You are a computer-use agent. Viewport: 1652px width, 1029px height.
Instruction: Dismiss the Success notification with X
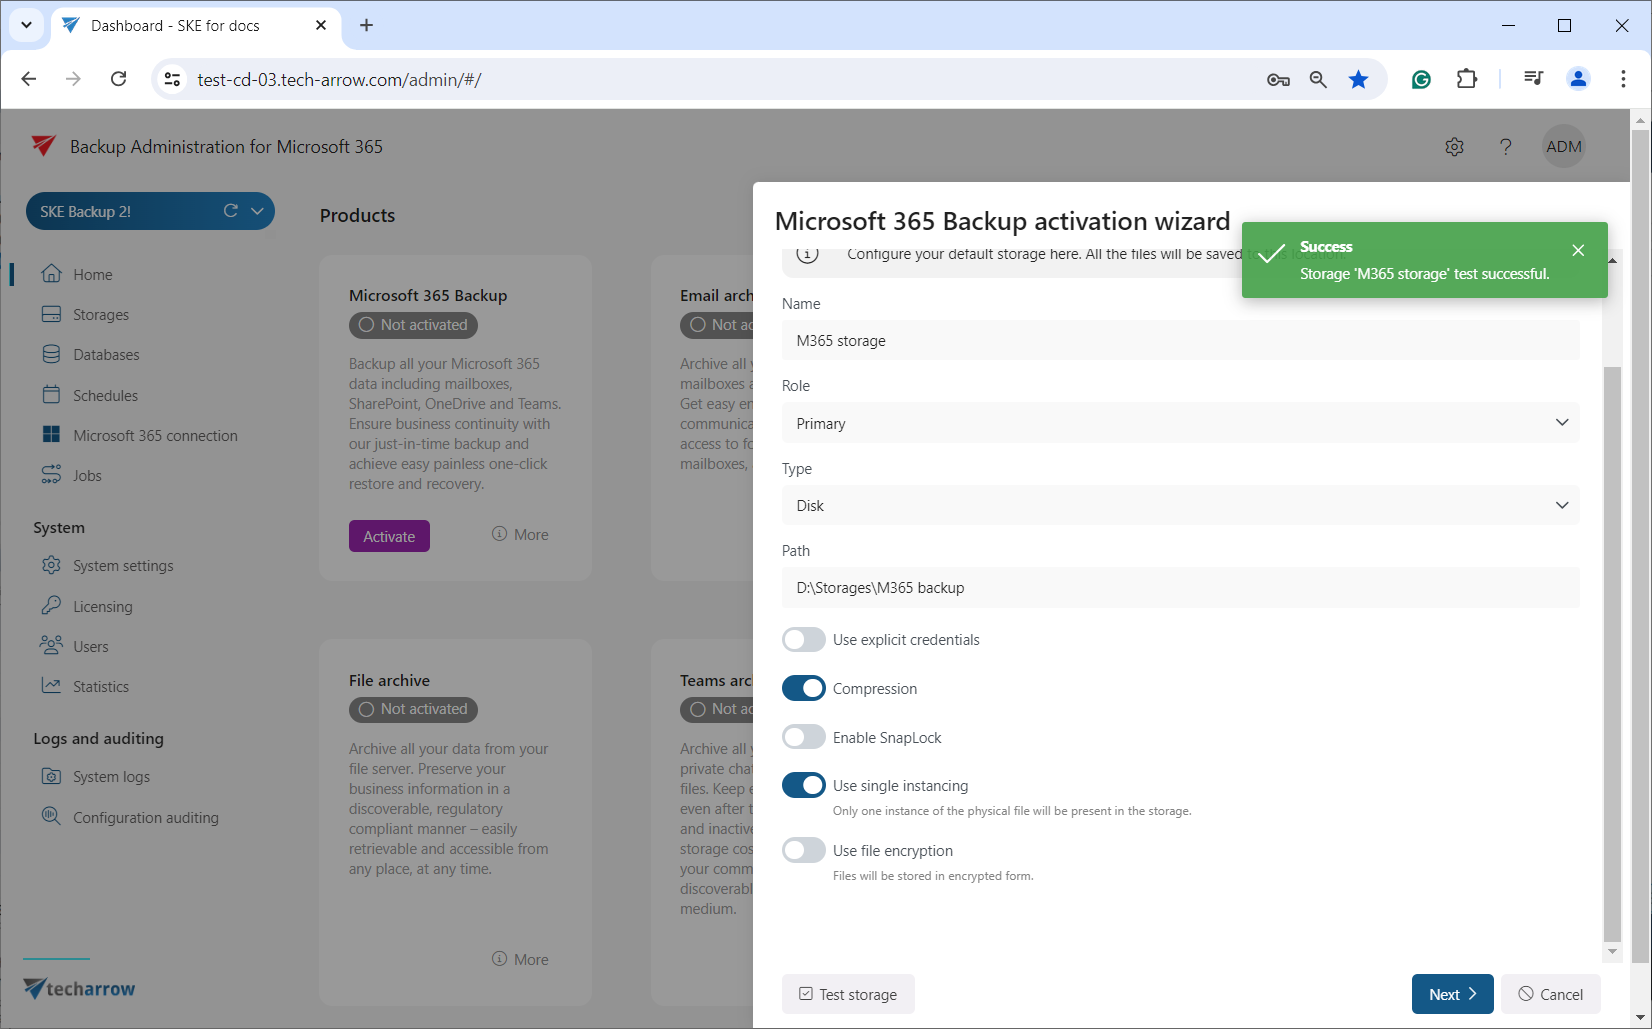point(1577,250)
